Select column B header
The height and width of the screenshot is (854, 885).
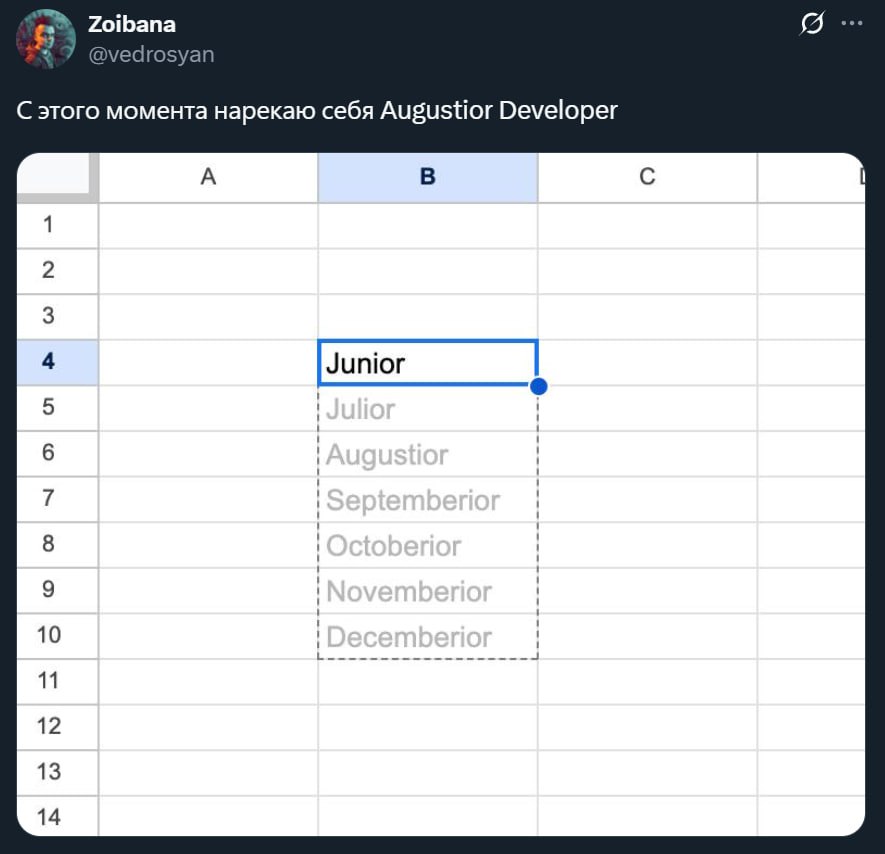(428, 177)
